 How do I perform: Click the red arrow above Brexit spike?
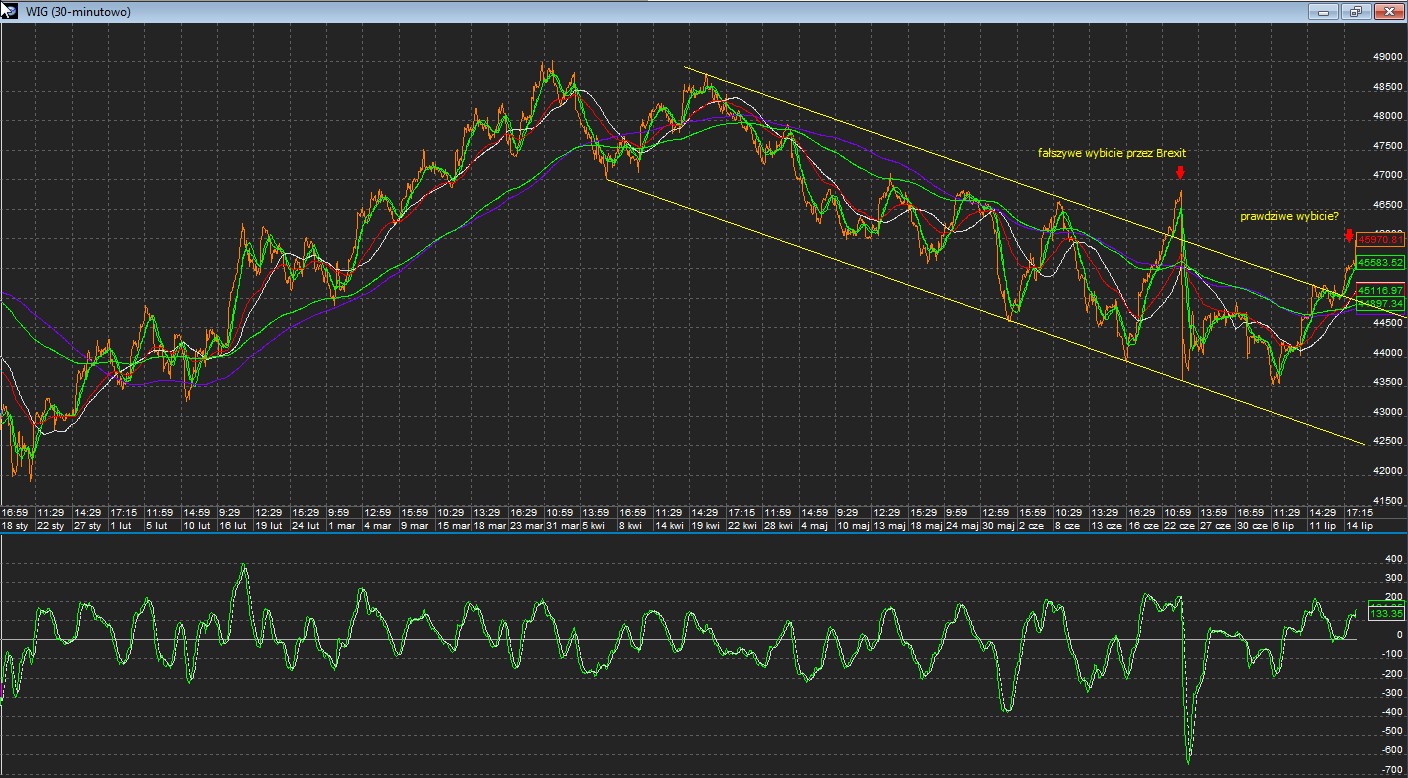click(1181, 173)
